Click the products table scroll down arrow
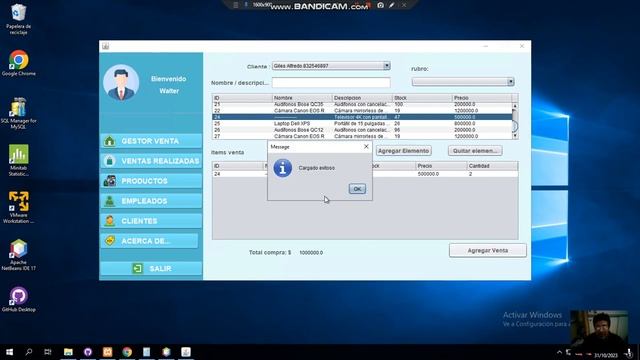 click(515, 136)
